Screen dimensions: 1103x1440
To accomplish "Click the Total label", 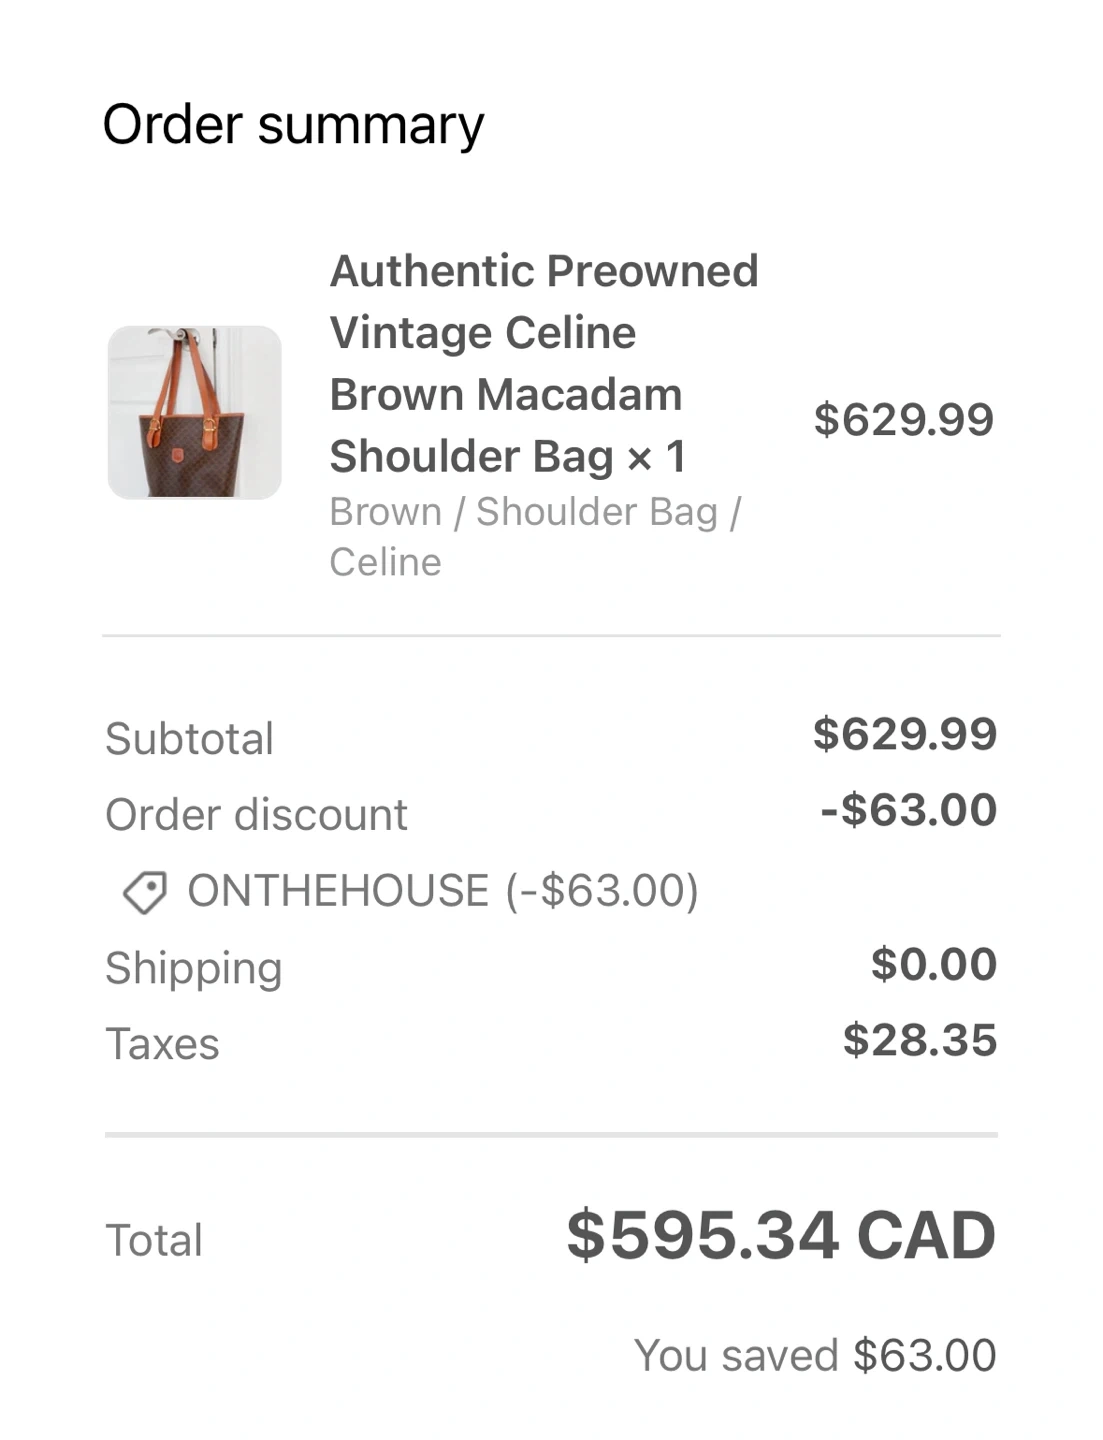I will pos(154,1240).
